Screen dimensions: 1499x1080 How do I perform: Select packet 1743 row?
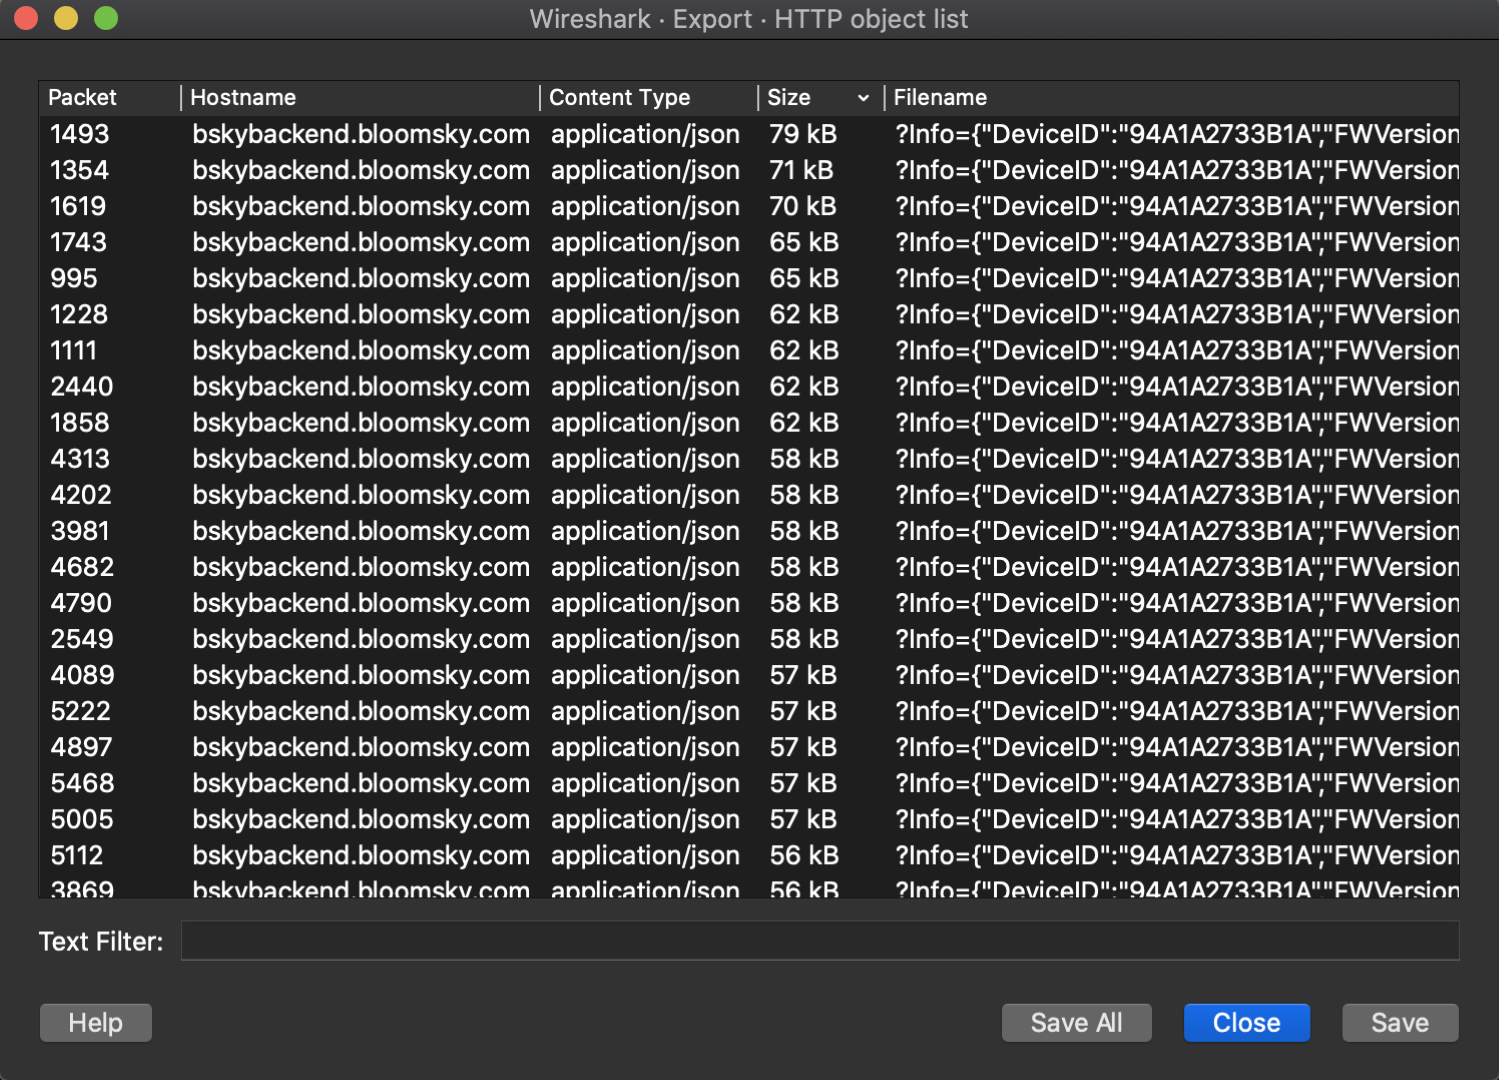point(750,242)
